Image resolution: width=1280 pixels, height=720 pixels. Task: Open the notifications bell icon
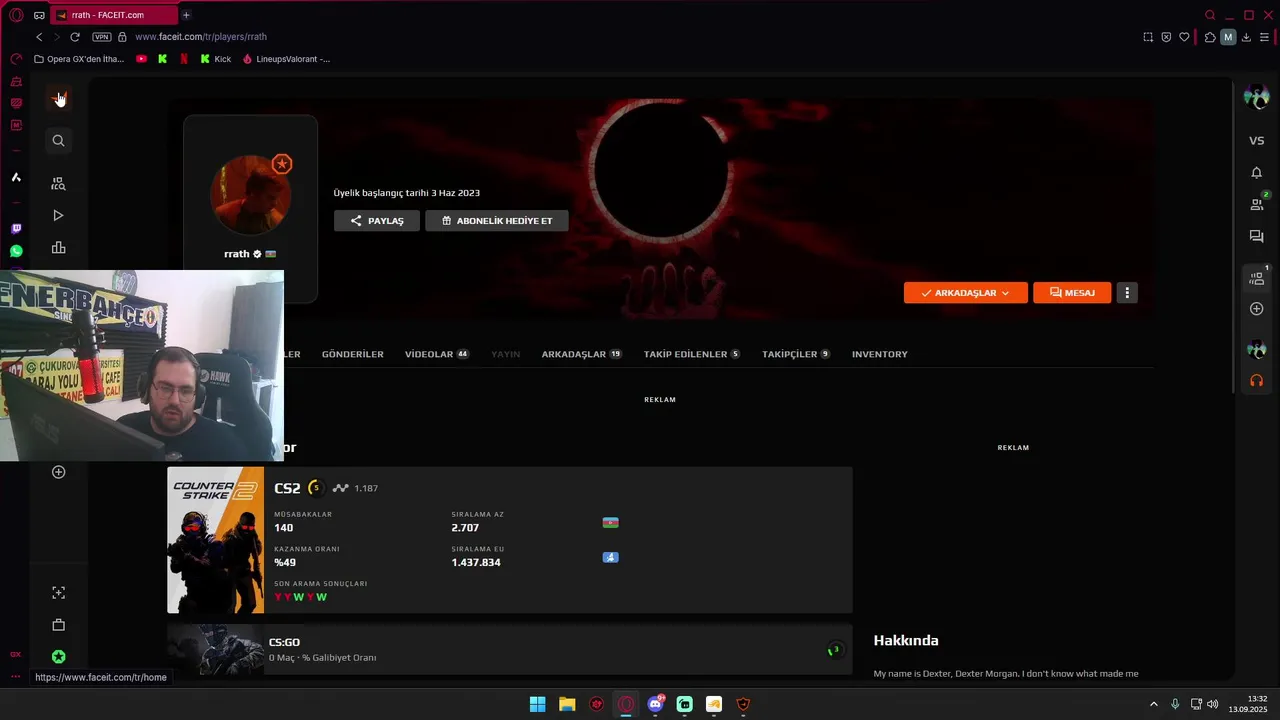[1257, 173]
